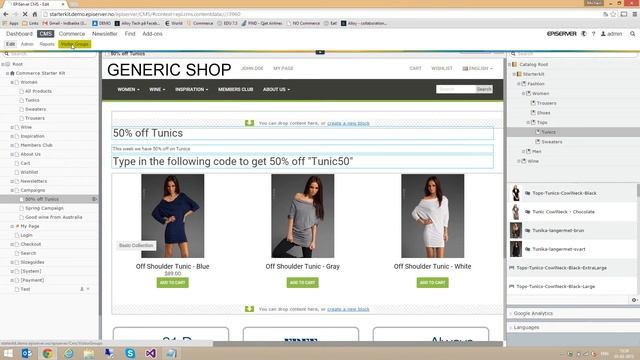Open the EPiServer help question mark
This screenshot has height=360, width=640.
coord(593,34)
